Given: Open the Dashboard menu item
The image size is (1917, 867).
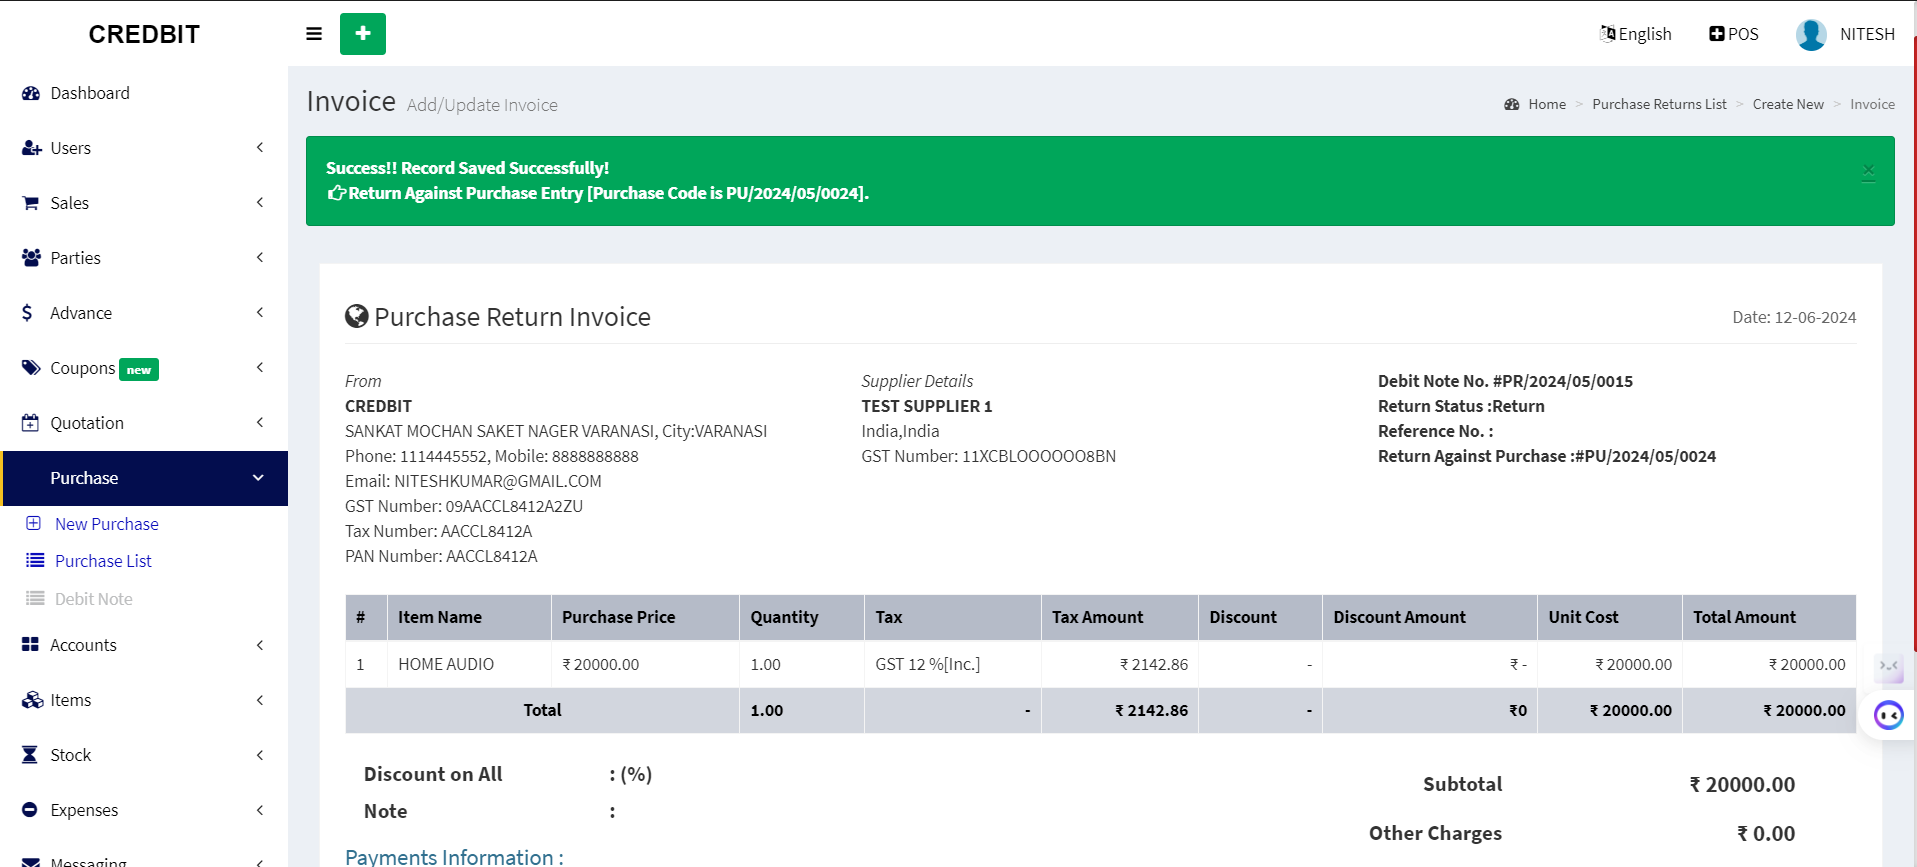Looking at the screenshot, I should coord(144,93).
